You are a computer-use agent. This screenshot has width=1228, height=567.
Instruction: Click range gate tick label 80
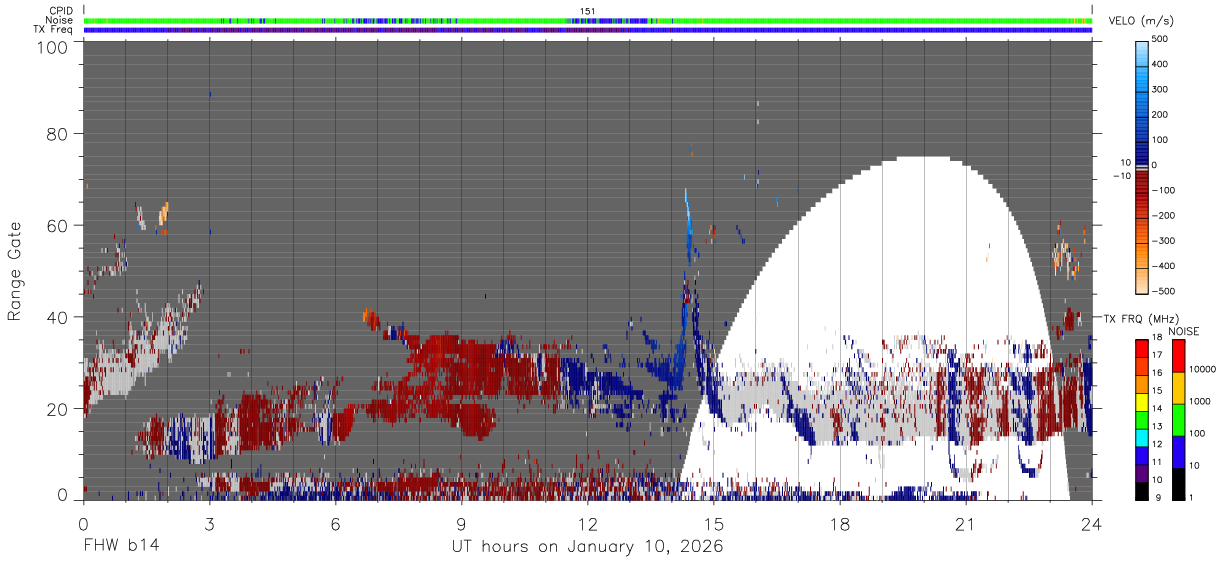coord(59,133)
